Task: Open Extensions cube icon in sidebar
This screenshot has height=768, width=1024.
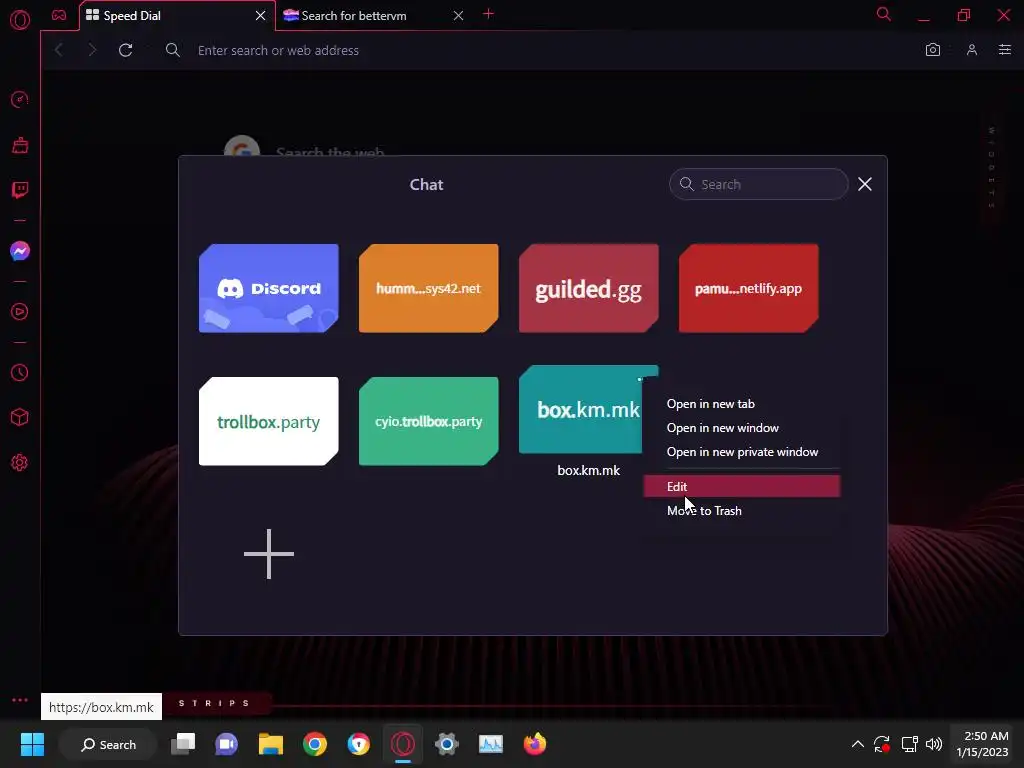Action: coord(20,417)
